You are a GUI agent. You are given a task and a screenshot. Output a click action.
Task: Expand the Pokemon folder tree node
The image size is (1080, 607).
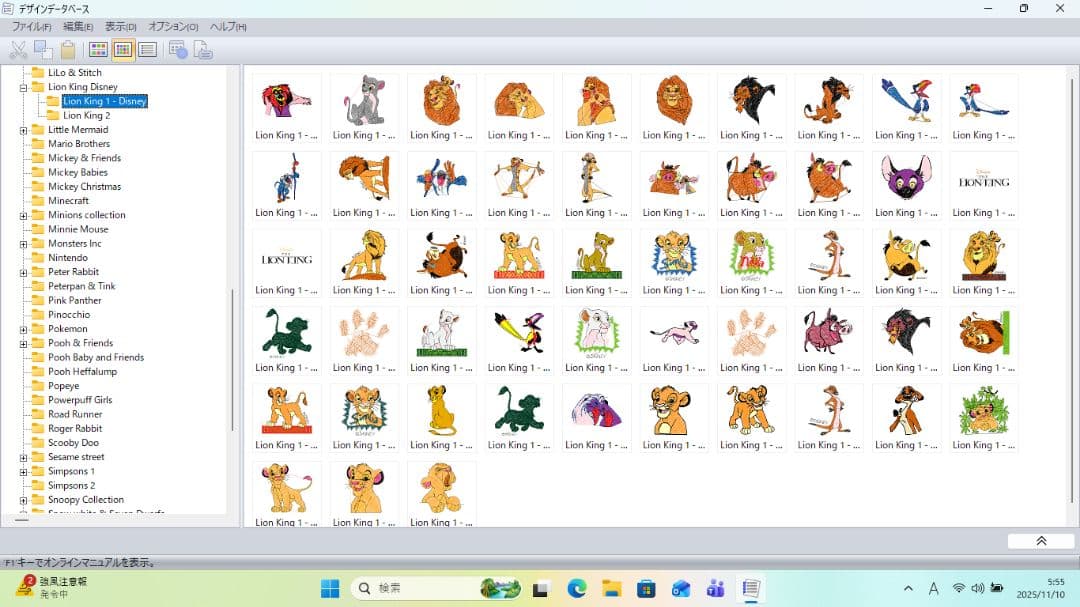(23, 329)
